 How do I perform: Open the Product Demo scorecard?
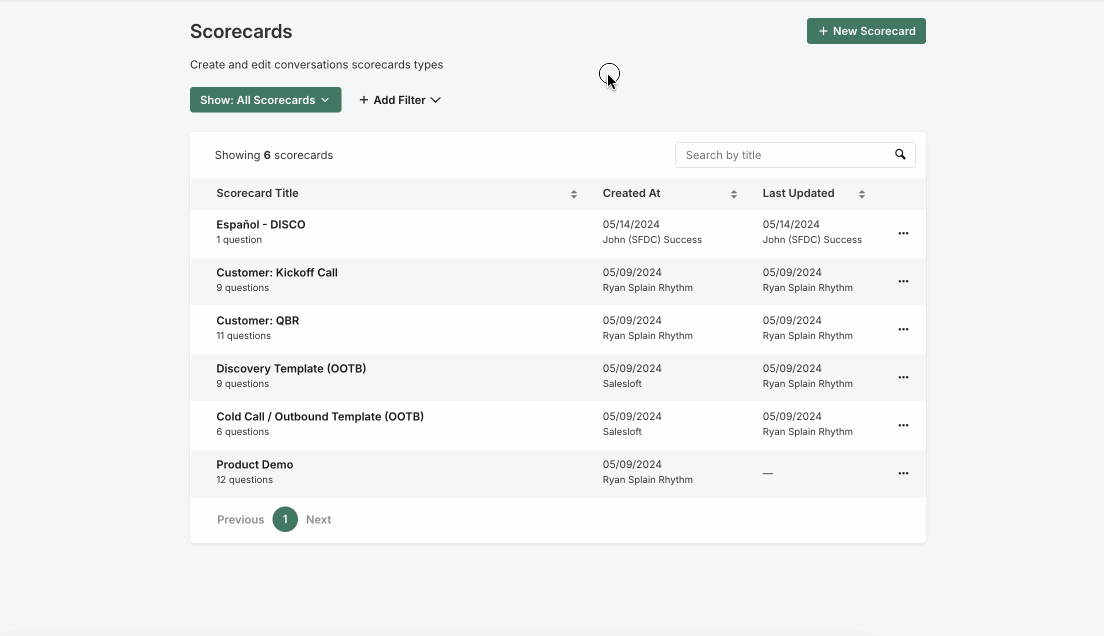(254, 464)
